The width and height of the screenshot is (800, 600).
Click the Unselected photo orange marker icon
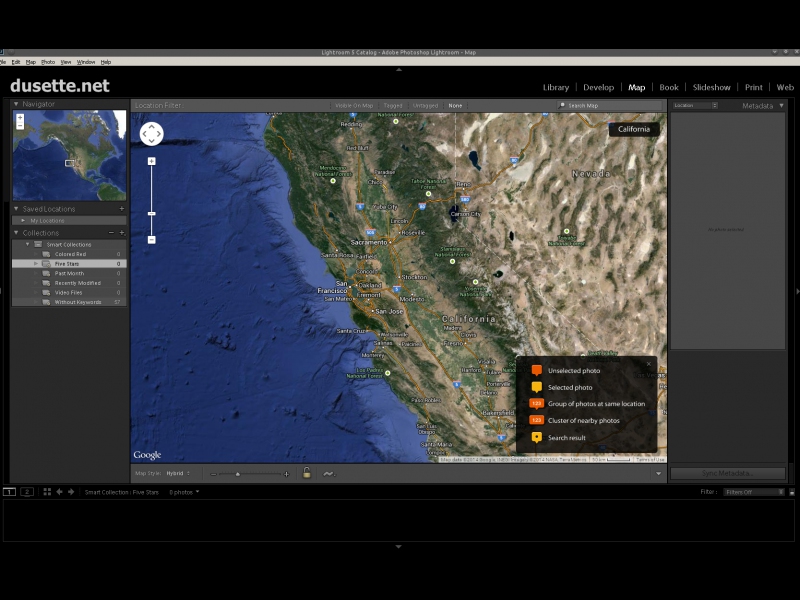[x=536, y=370]
